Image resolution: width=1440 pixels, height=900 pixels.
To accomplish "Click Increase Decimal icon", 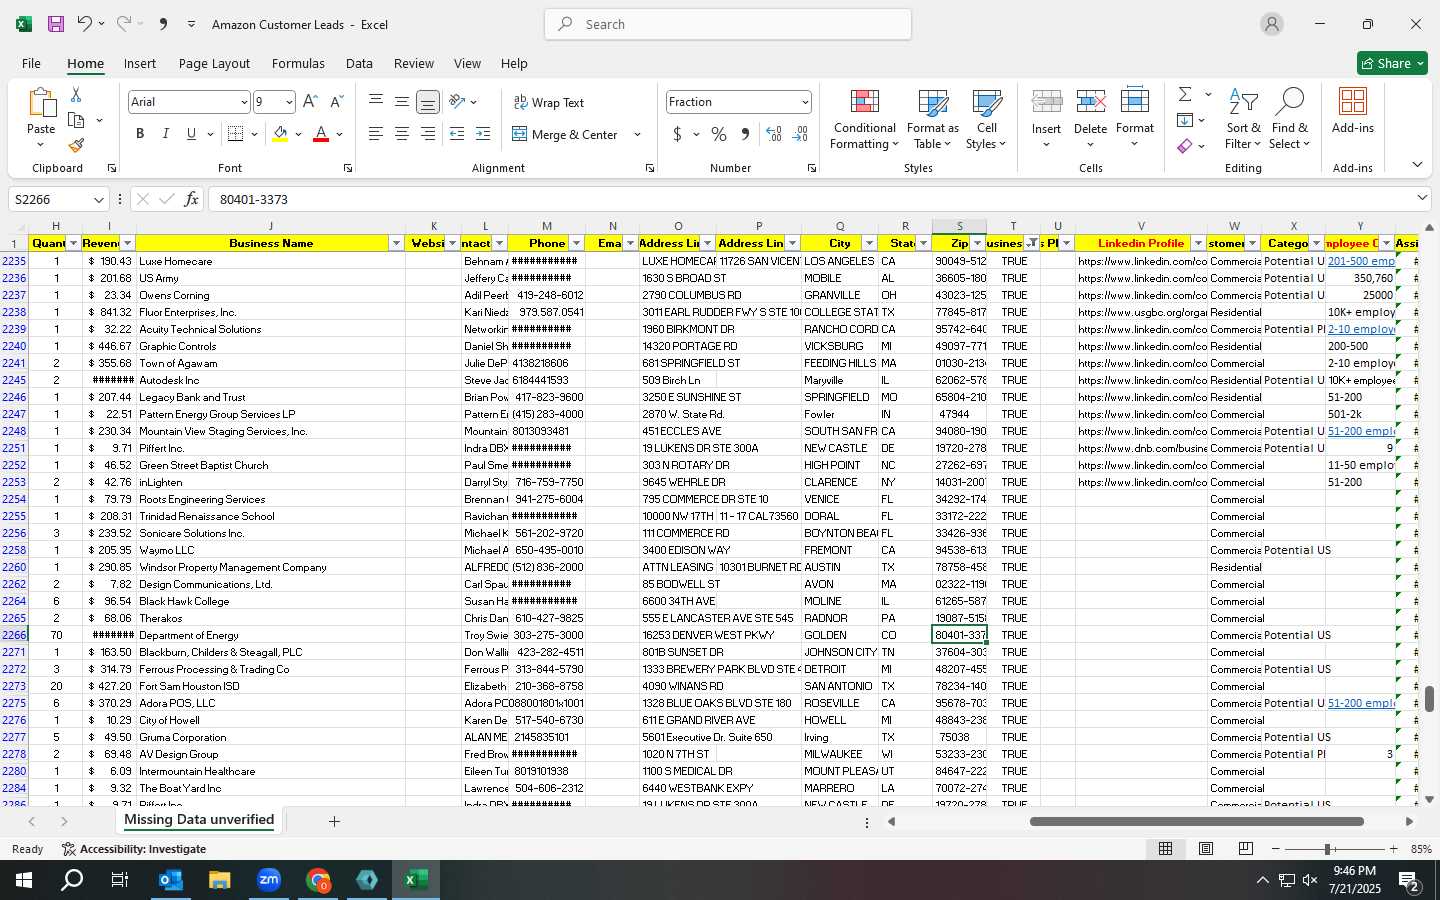I will [774, 134].
